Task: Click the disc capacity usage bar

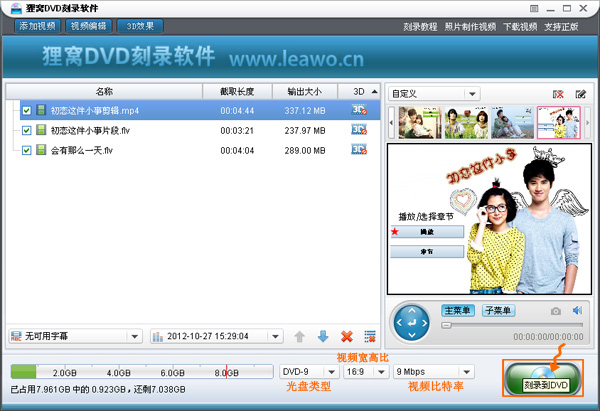Action: point(142,372)
